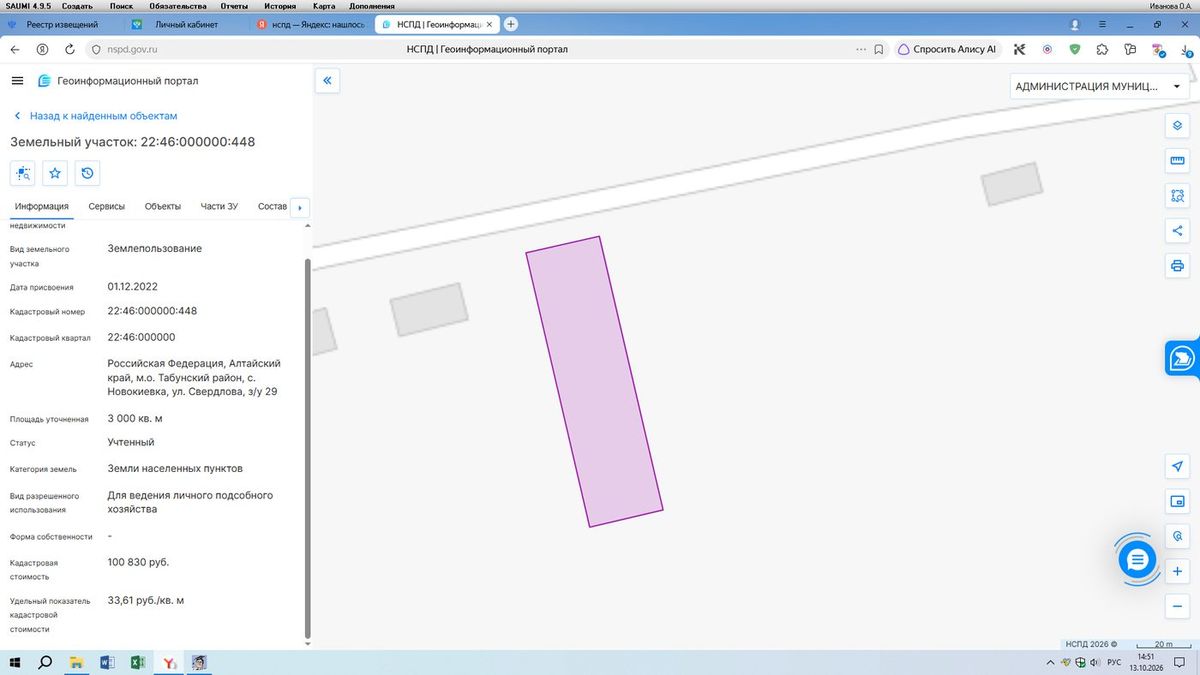Image resolution: width=1200 pixels, height=675 pixels.
Task: Open the map layers button
Action: tap(1177, 125)
